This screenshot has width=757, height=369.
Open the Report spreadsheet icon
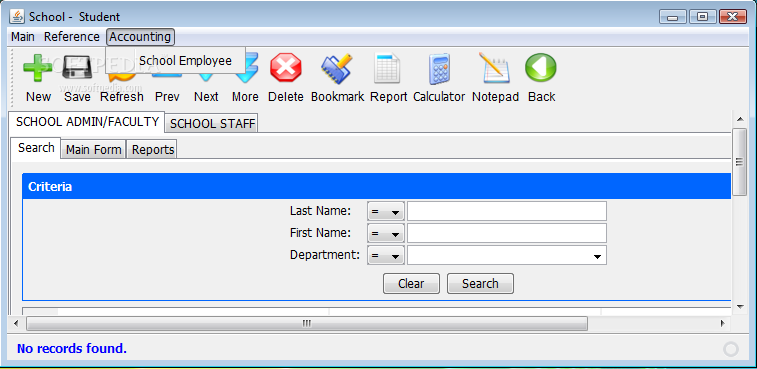[388, 68]
